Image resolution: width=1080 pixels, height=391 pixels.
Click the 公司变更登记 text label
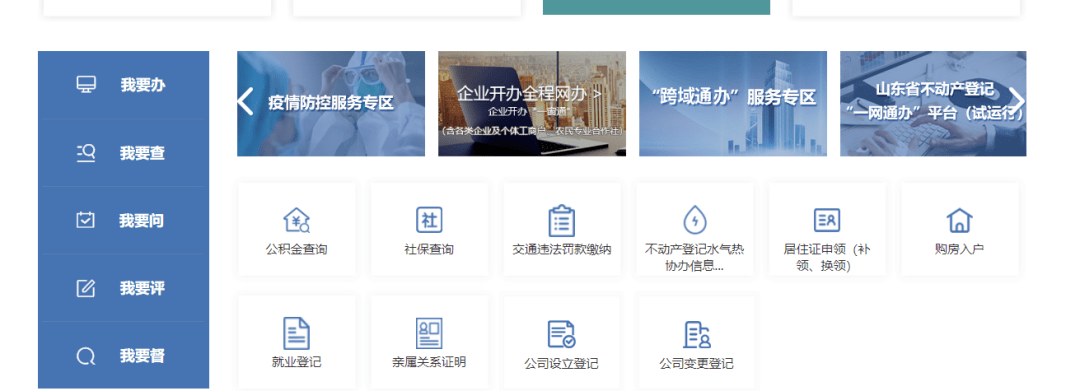[696, 363]
